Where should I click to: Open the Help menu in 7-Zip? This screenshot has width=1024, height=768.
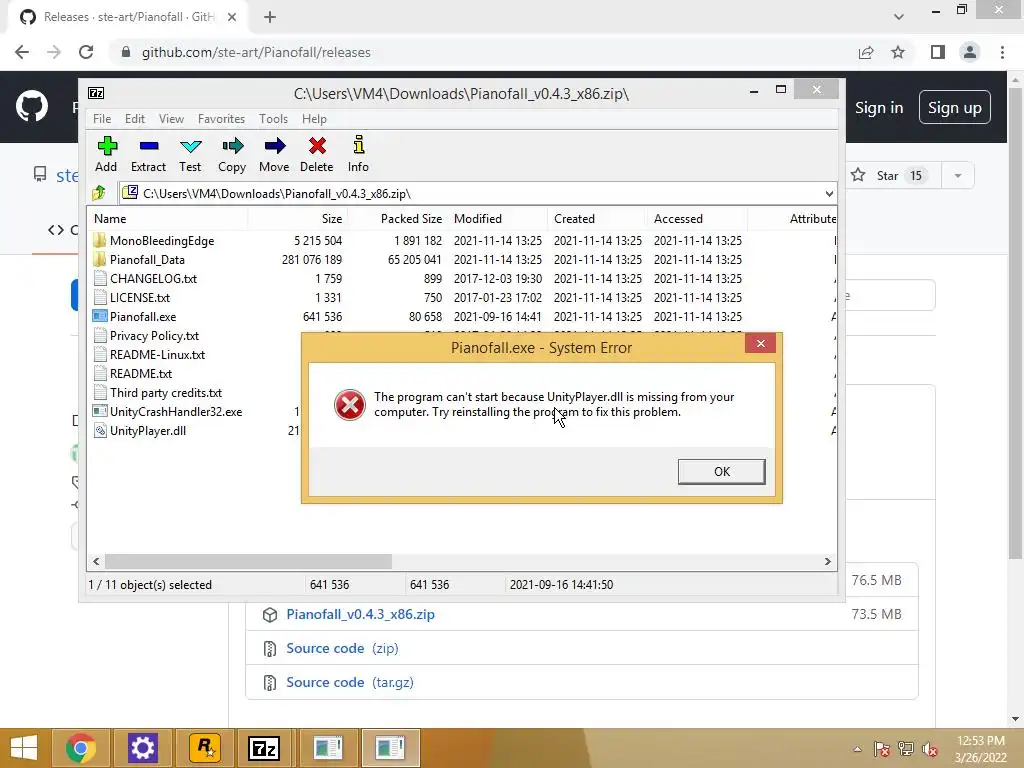click(x=314, y=119)
